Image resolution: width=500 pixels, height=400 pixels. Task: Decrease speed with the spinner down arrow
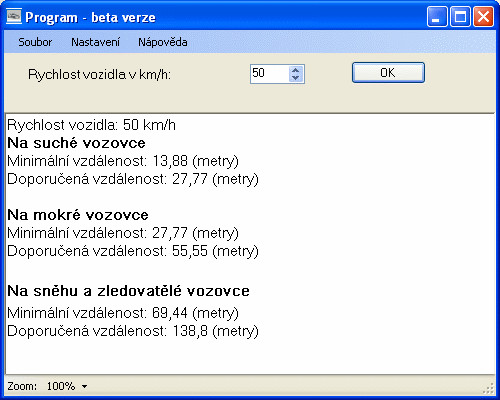(x=295, y=78)
